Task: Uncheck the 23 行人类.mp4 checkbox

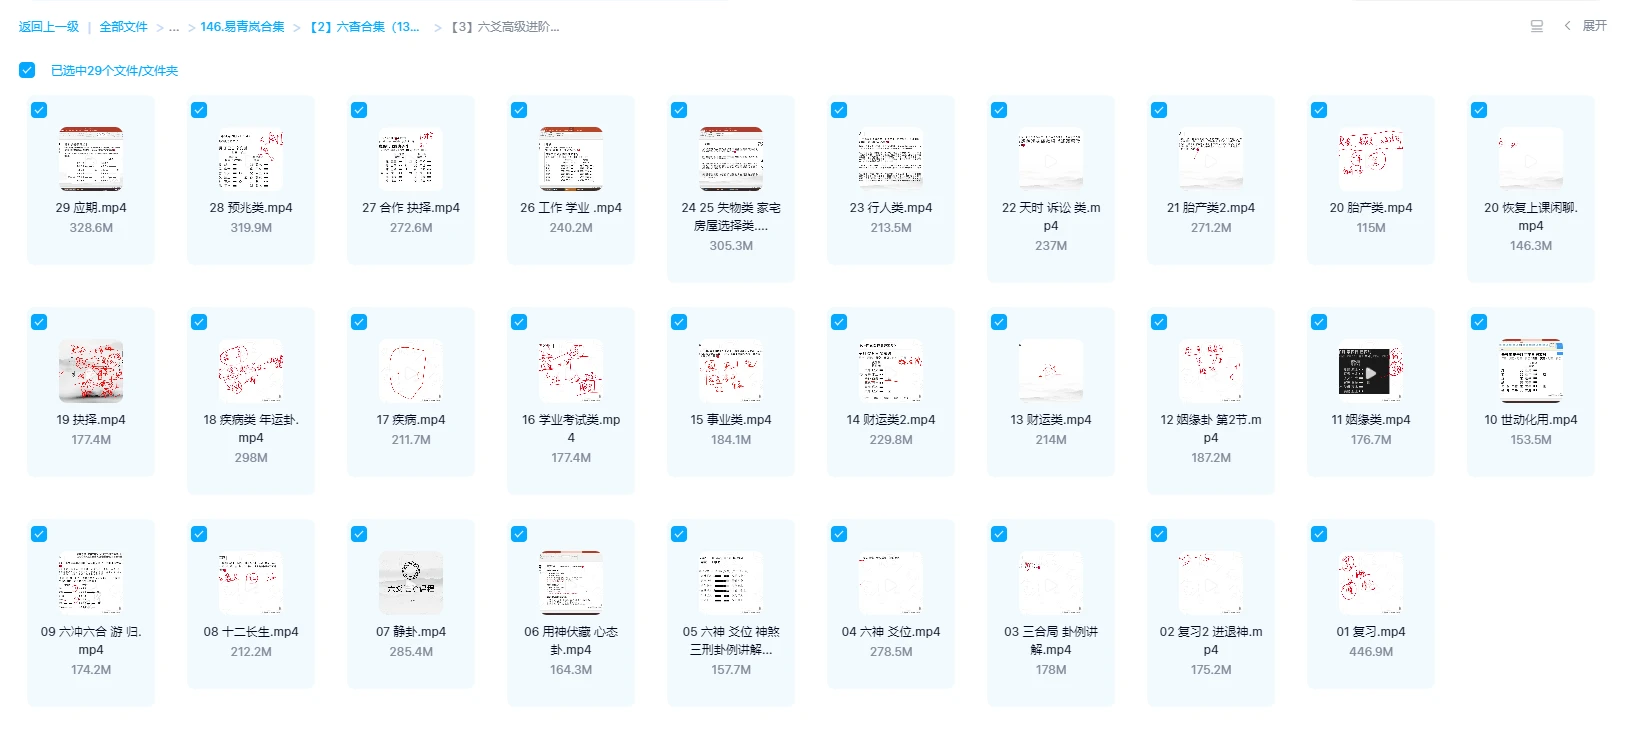Action: tap(839, 110)
